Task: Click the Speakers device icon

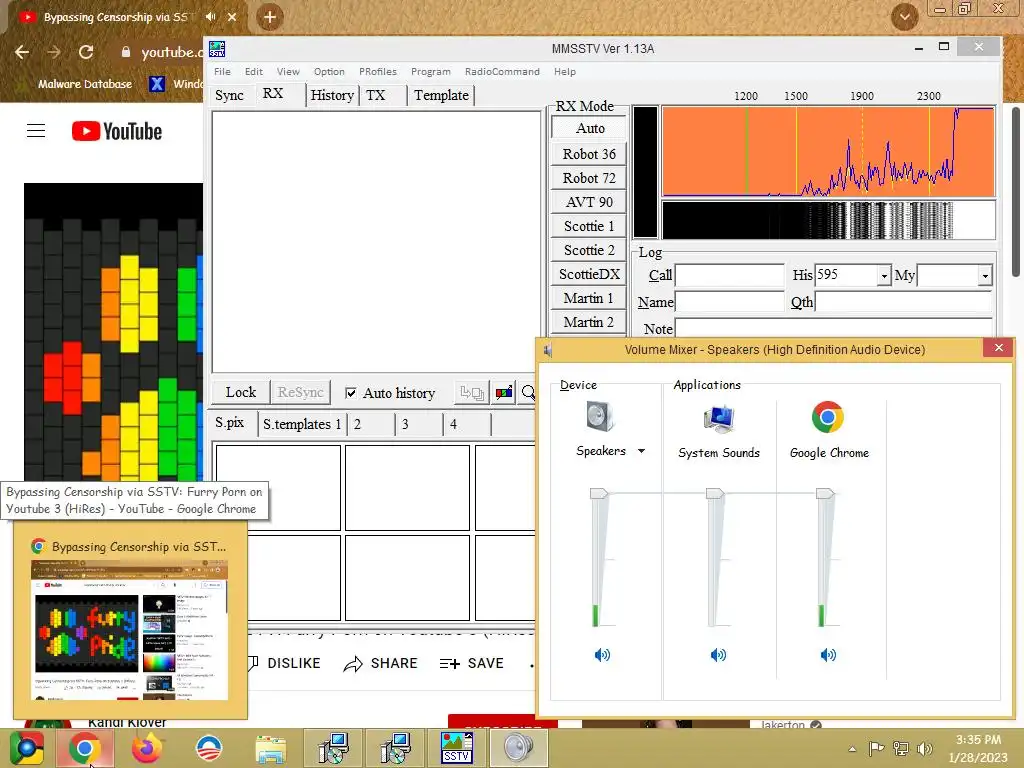Action: pyautogui.click(x=600, y=417)
